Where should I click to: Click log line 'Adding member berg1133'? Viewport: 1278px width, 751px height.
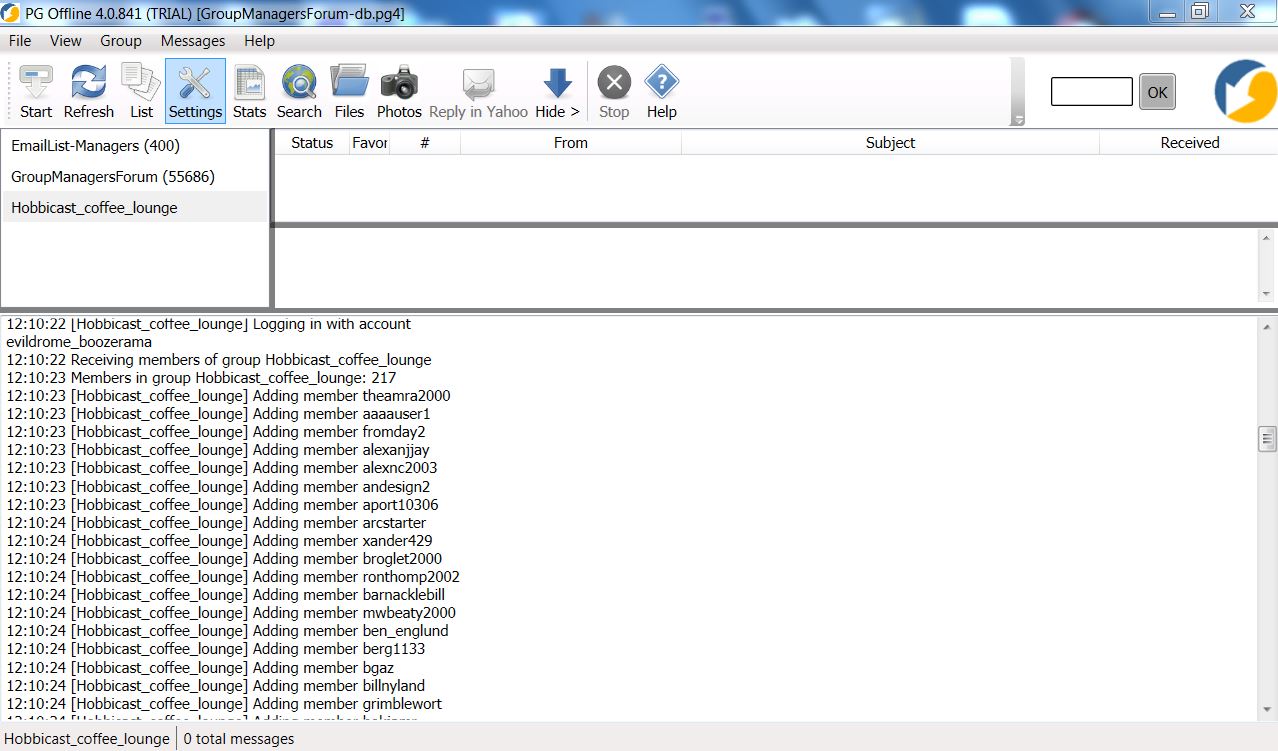pos(216,649)
